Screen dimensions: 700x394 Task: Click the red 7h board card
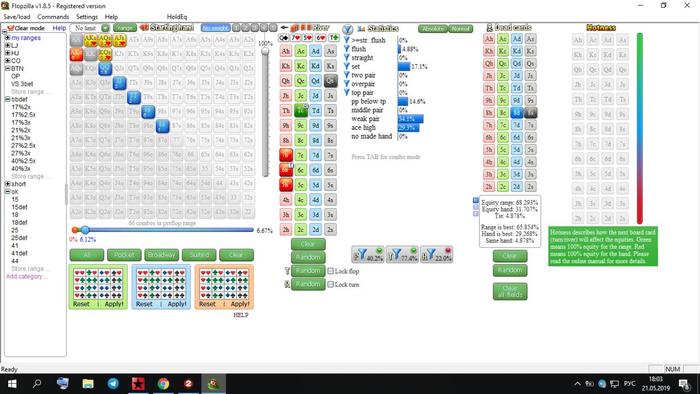pyautogui.click(x=286, y=155)
